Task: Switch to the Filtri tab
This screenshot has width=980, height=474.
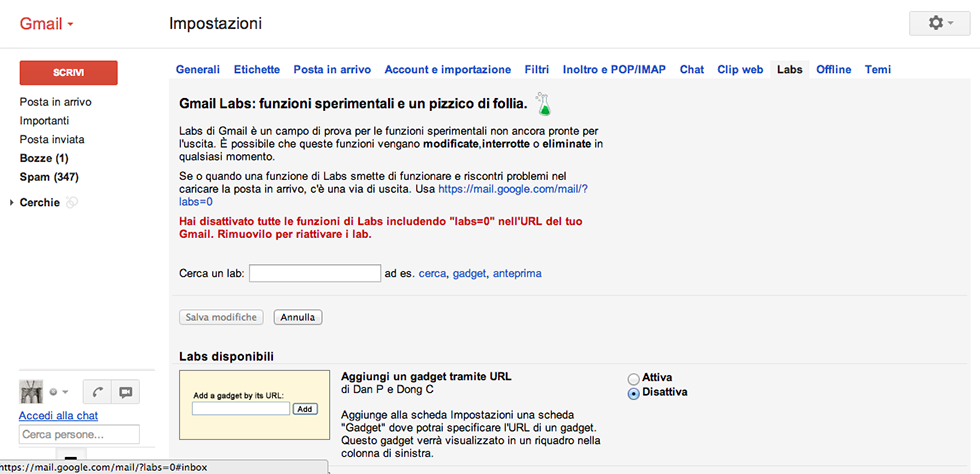Action: point(537,70)
